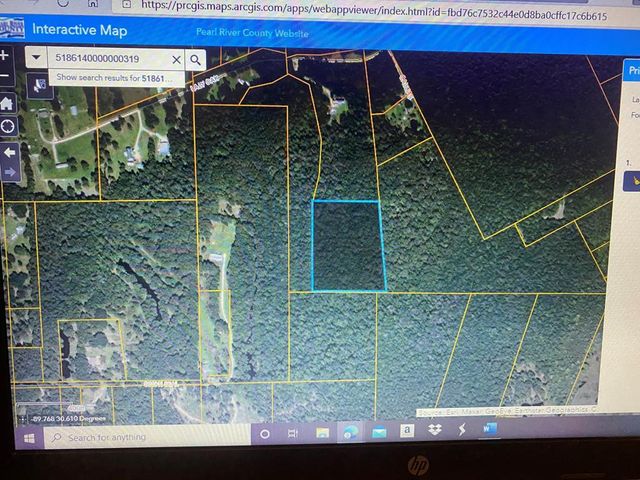Screen dimensions: 640x480
Task: Clear the parcel search text with X
Action: (x=177, y=59)
